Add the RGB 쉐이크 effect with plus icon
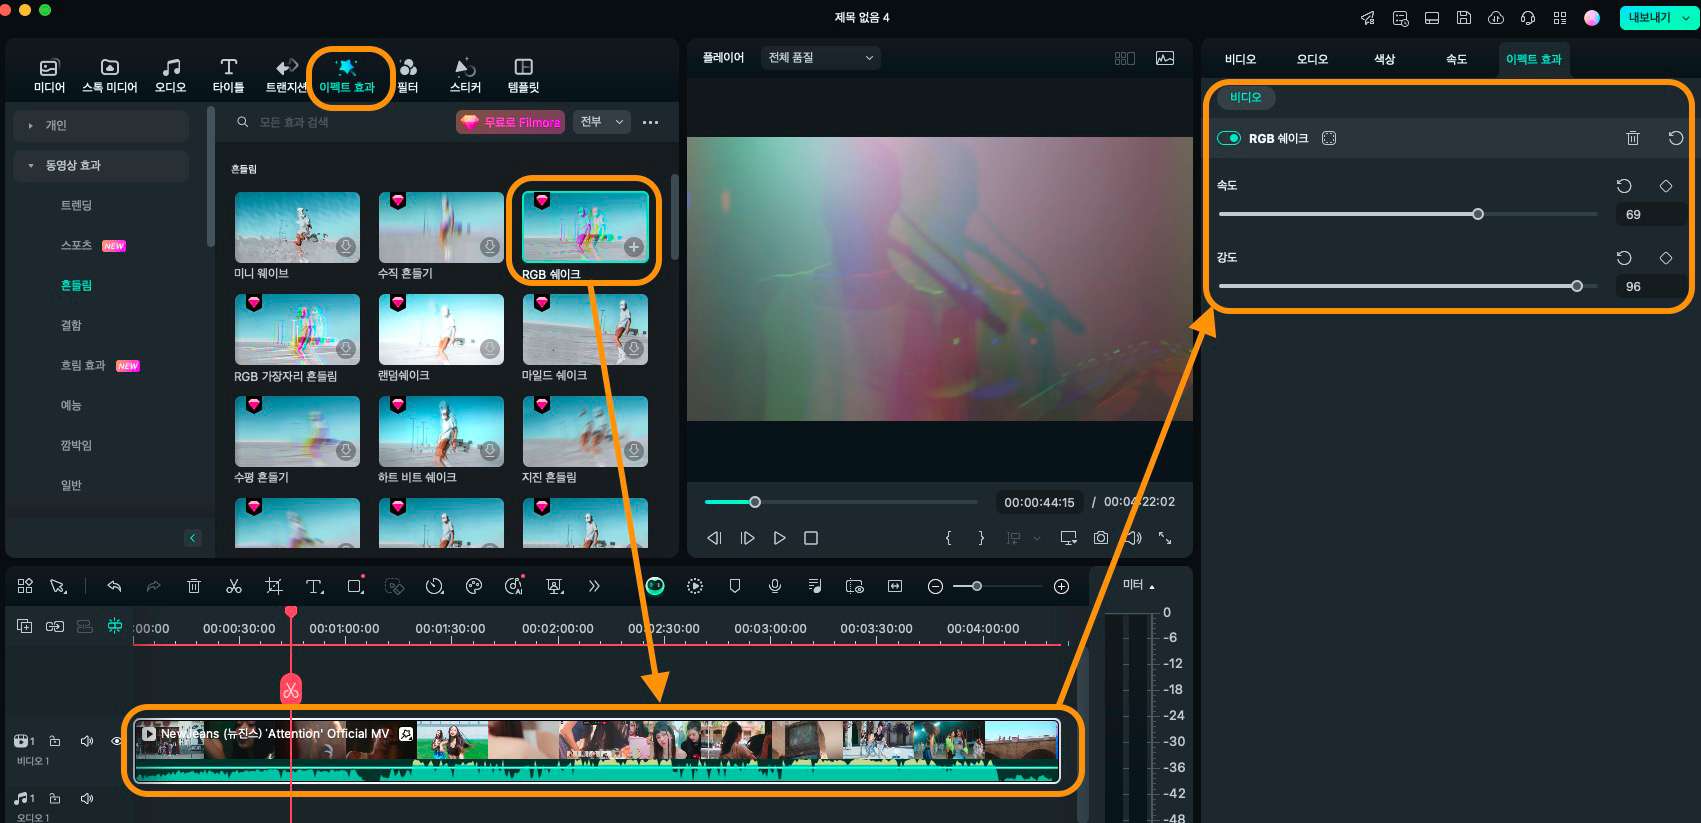The height and width of the screenshot is (823, 1701). [634, 247]
